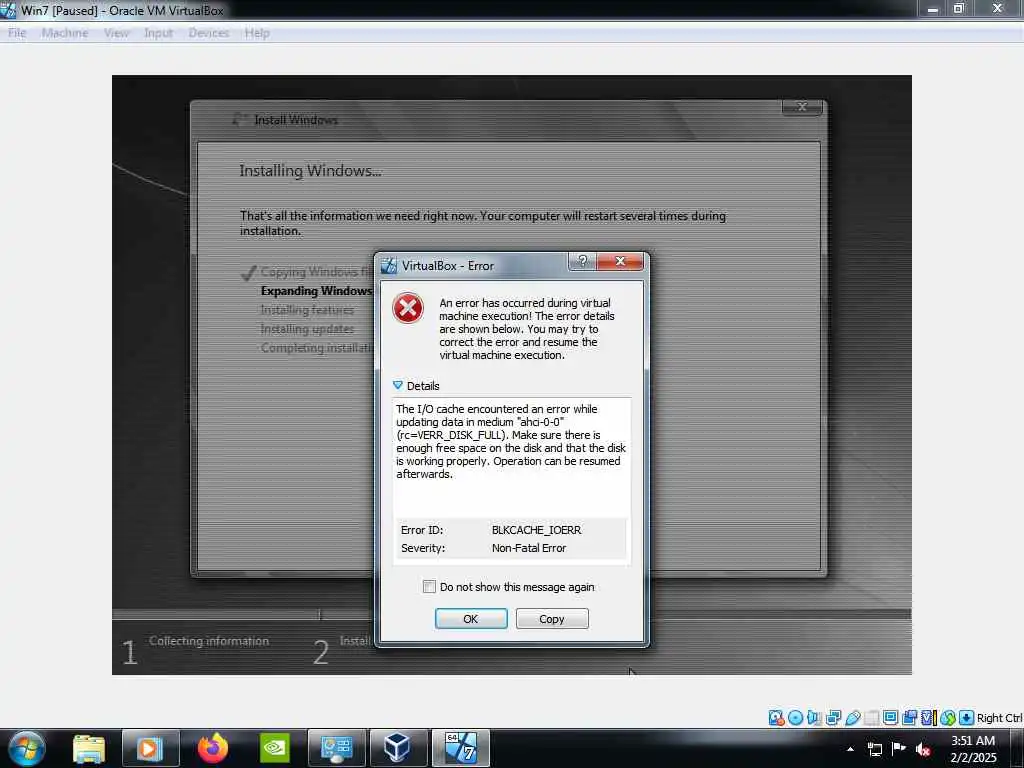
Task: Open the NVIDIA app from taskbar
Action: (275, 748)
